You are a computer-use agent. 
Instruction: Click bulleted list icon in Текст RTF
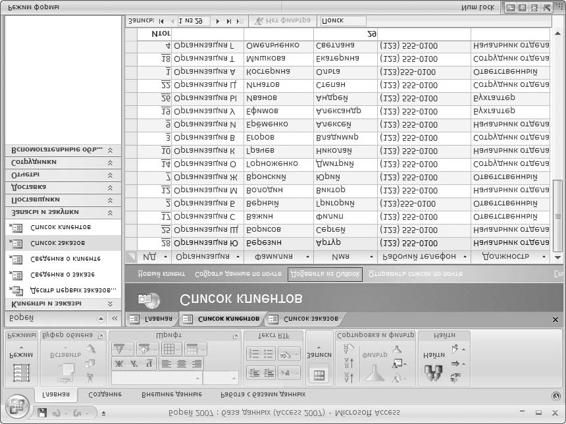click(268, 353)
